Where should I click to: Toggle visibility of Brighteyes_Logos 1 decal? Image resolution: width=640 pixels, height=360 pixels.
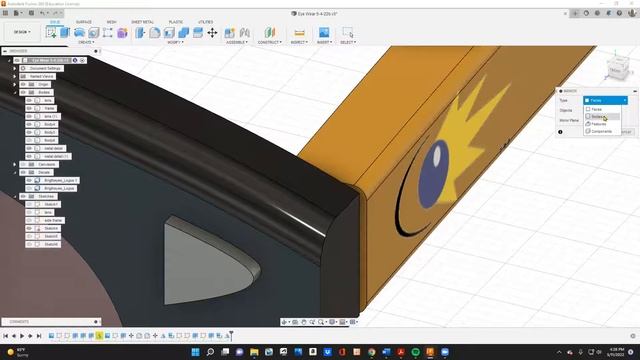[29, 180]
